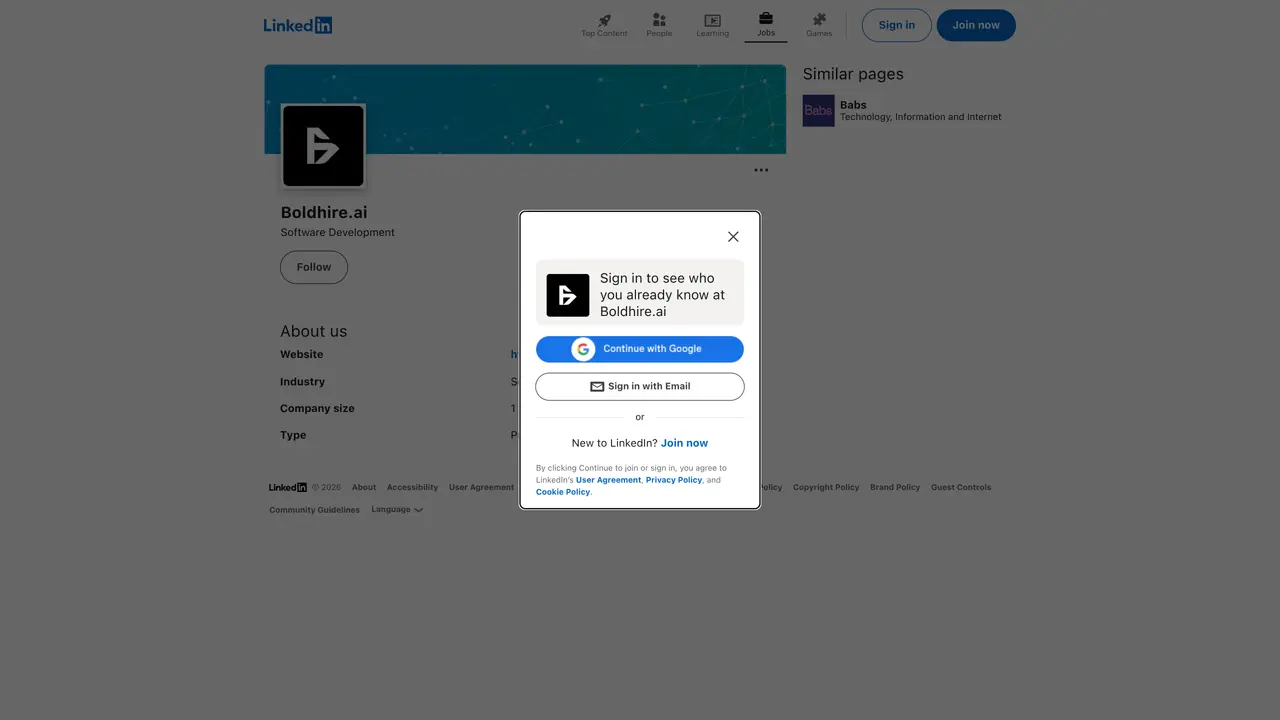Click the Babs logo thumbnail under Similar pages
This screenshot has height=720, width=1280.
click(819, 111)
